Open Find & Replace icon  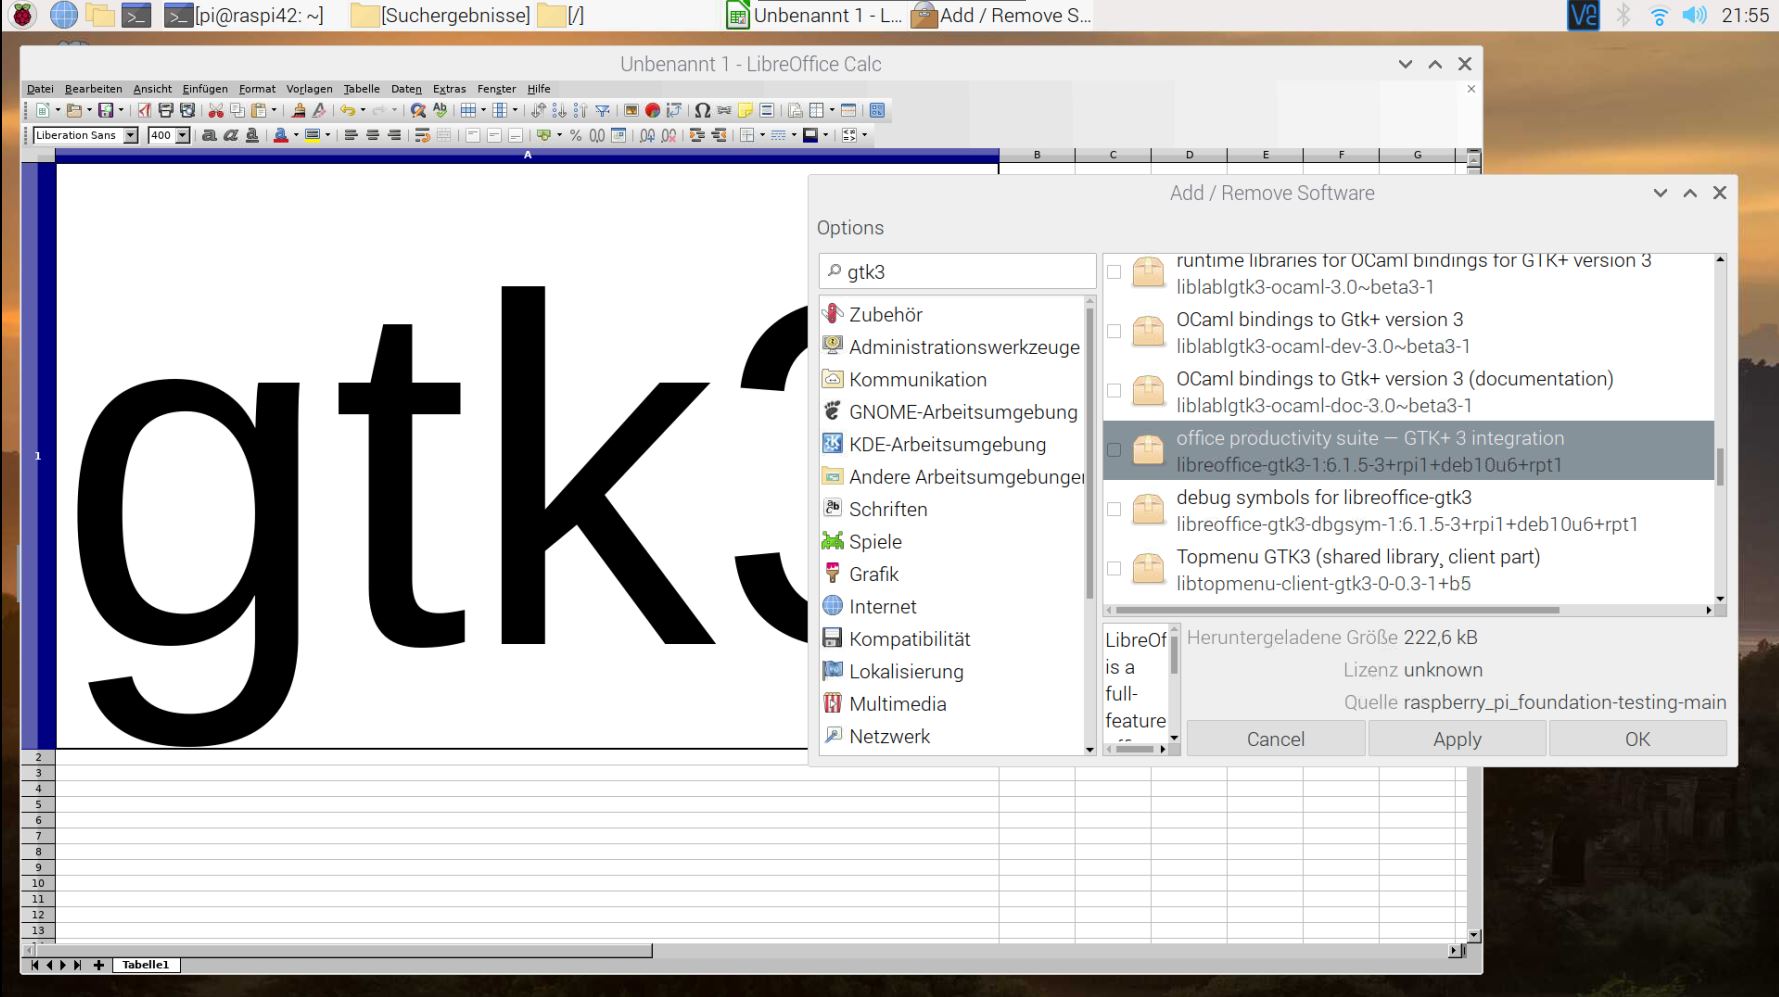(x=418, y=110)
